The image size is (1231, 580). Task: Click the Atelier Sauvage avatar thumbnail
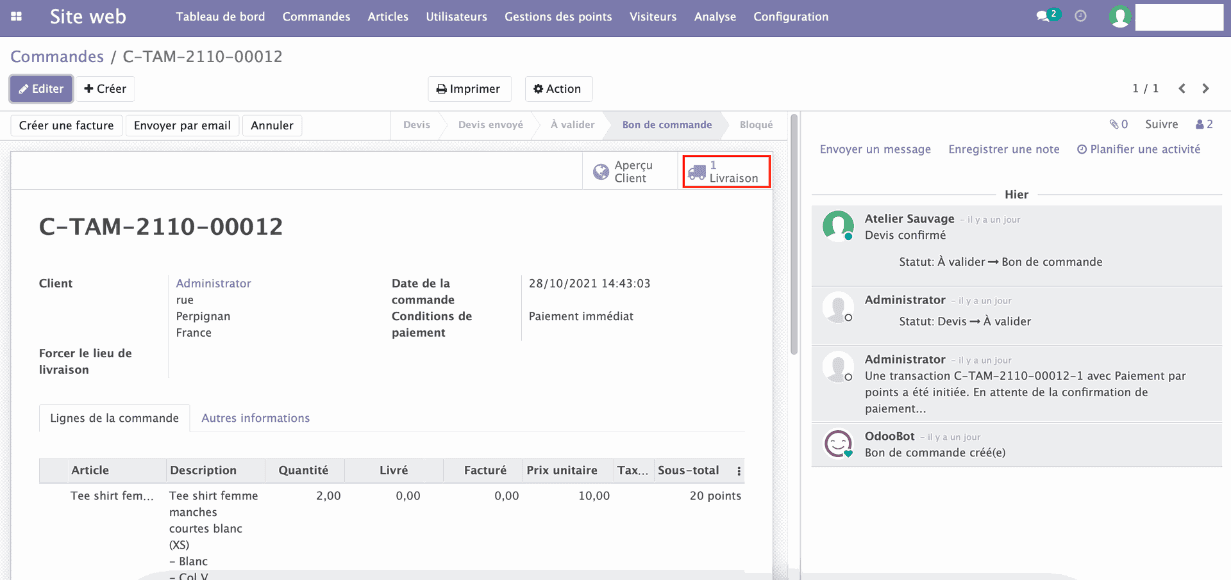(837, 226)
